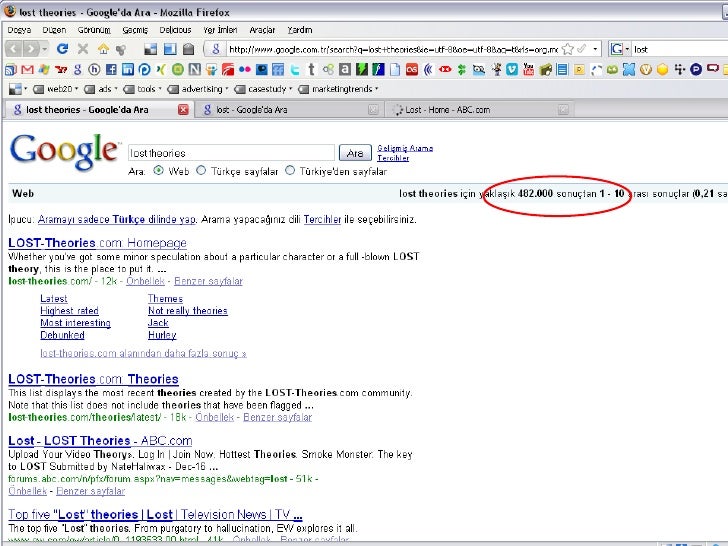This screenshot has height=546, width=728.
Task: Open the Yahoo bookmark icon
Action: click(x=61, y=70)
